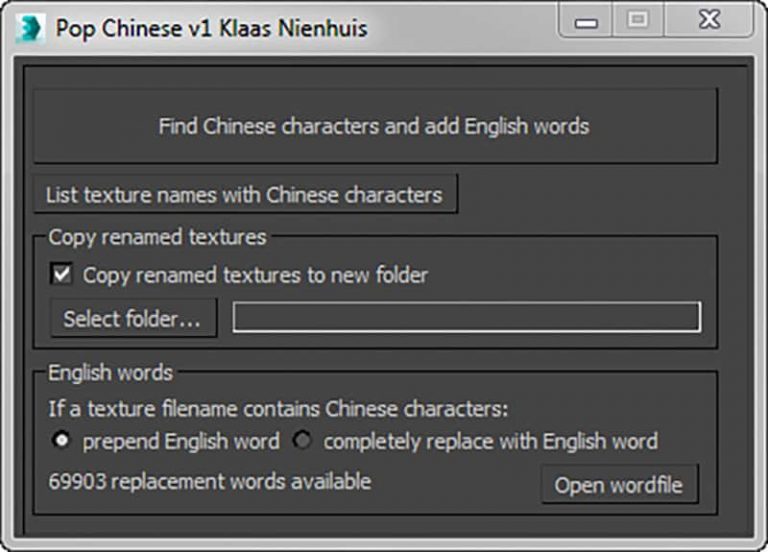Choose the completely replace radio dot
Screen dimensions: 768x552
coord(301,441)
